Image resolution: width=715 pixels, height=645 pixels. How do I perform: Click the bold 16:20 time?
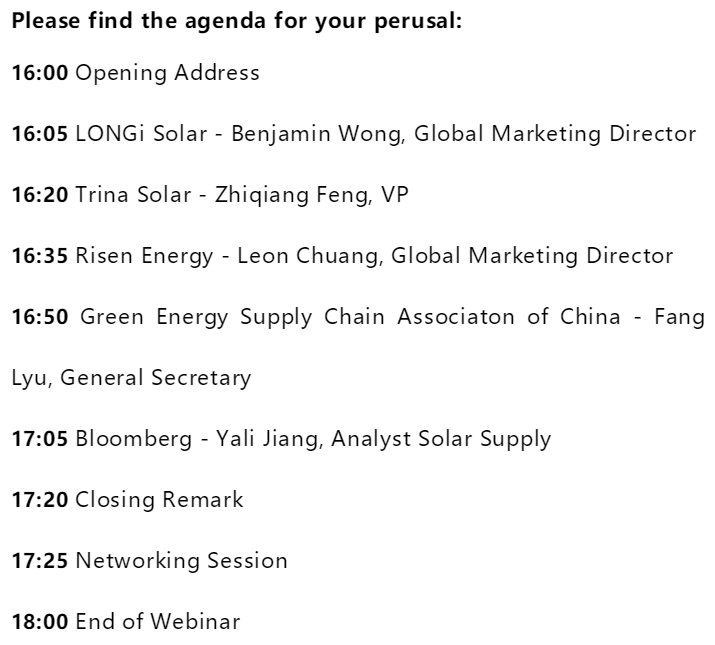pyautogui.click(x=40, y=195)
